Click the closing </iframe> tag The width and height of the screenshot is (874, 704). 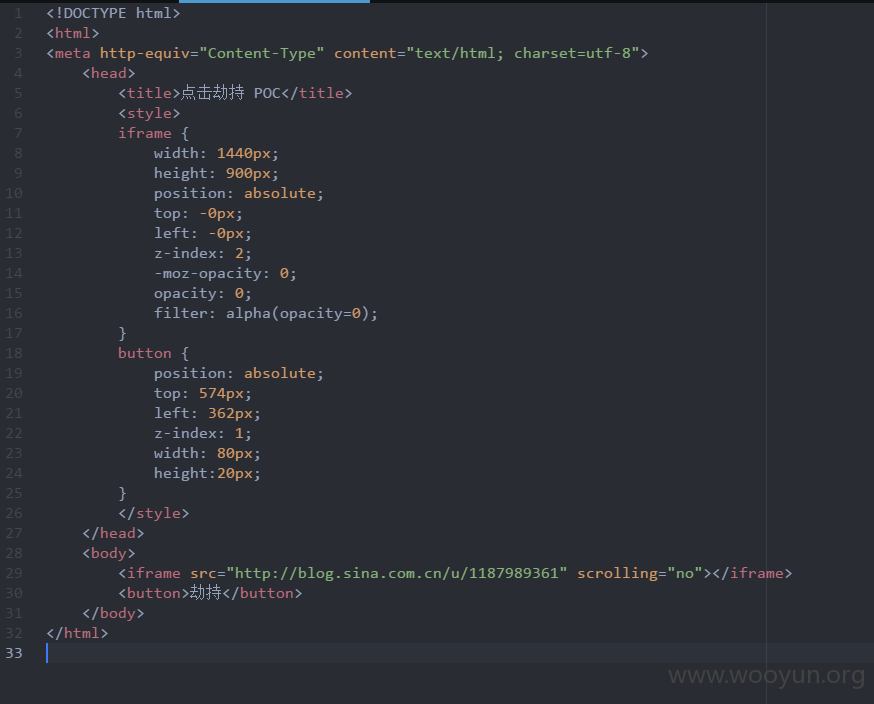click(752, 573)
